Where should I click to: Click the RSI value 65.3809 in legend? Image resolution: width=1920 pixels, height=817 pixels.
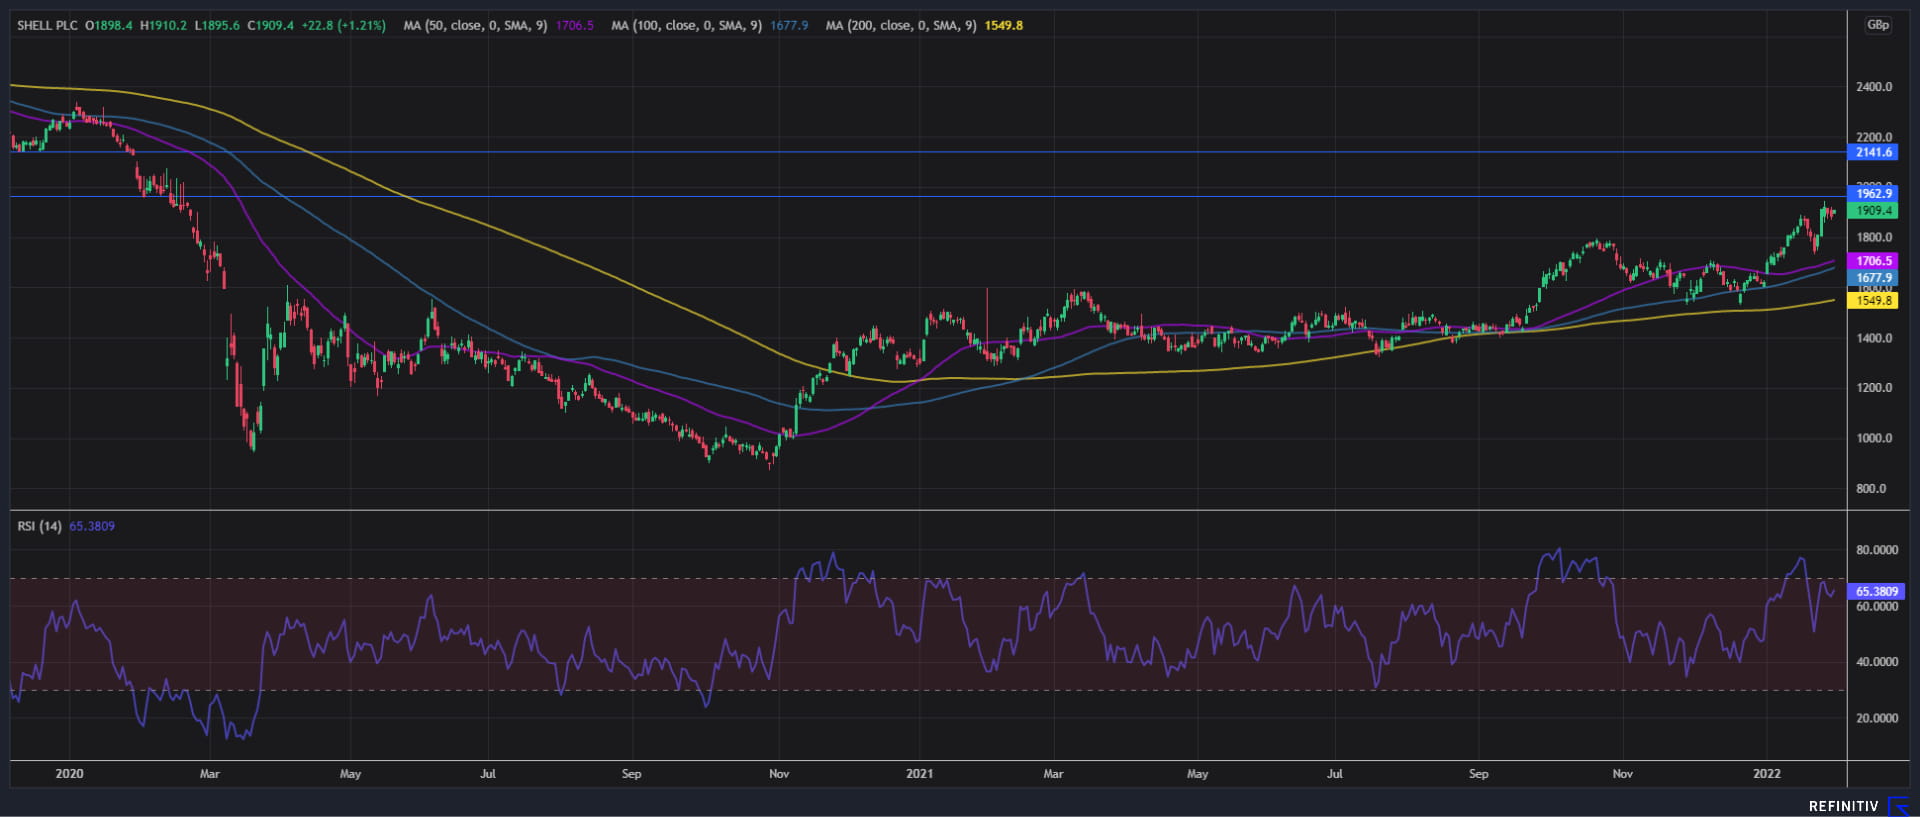point(92,526)
